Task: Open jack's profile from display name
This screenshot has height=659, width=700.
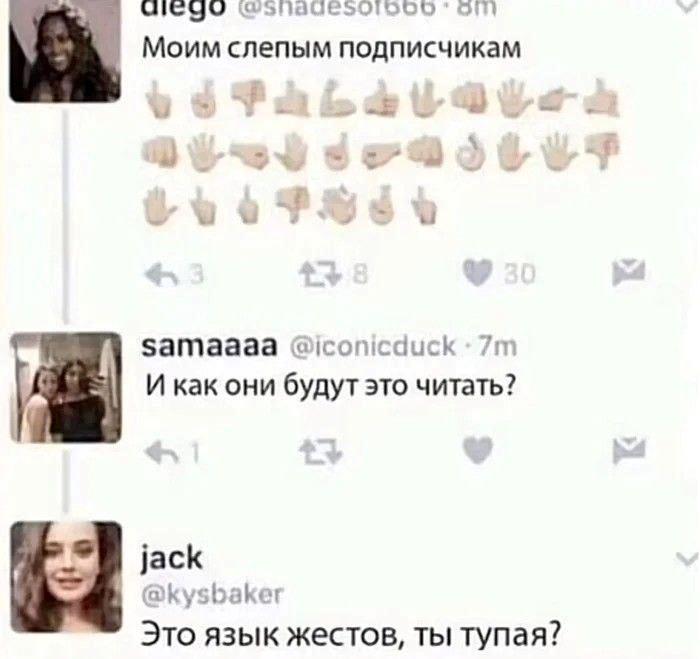Action: click(172, 558)
